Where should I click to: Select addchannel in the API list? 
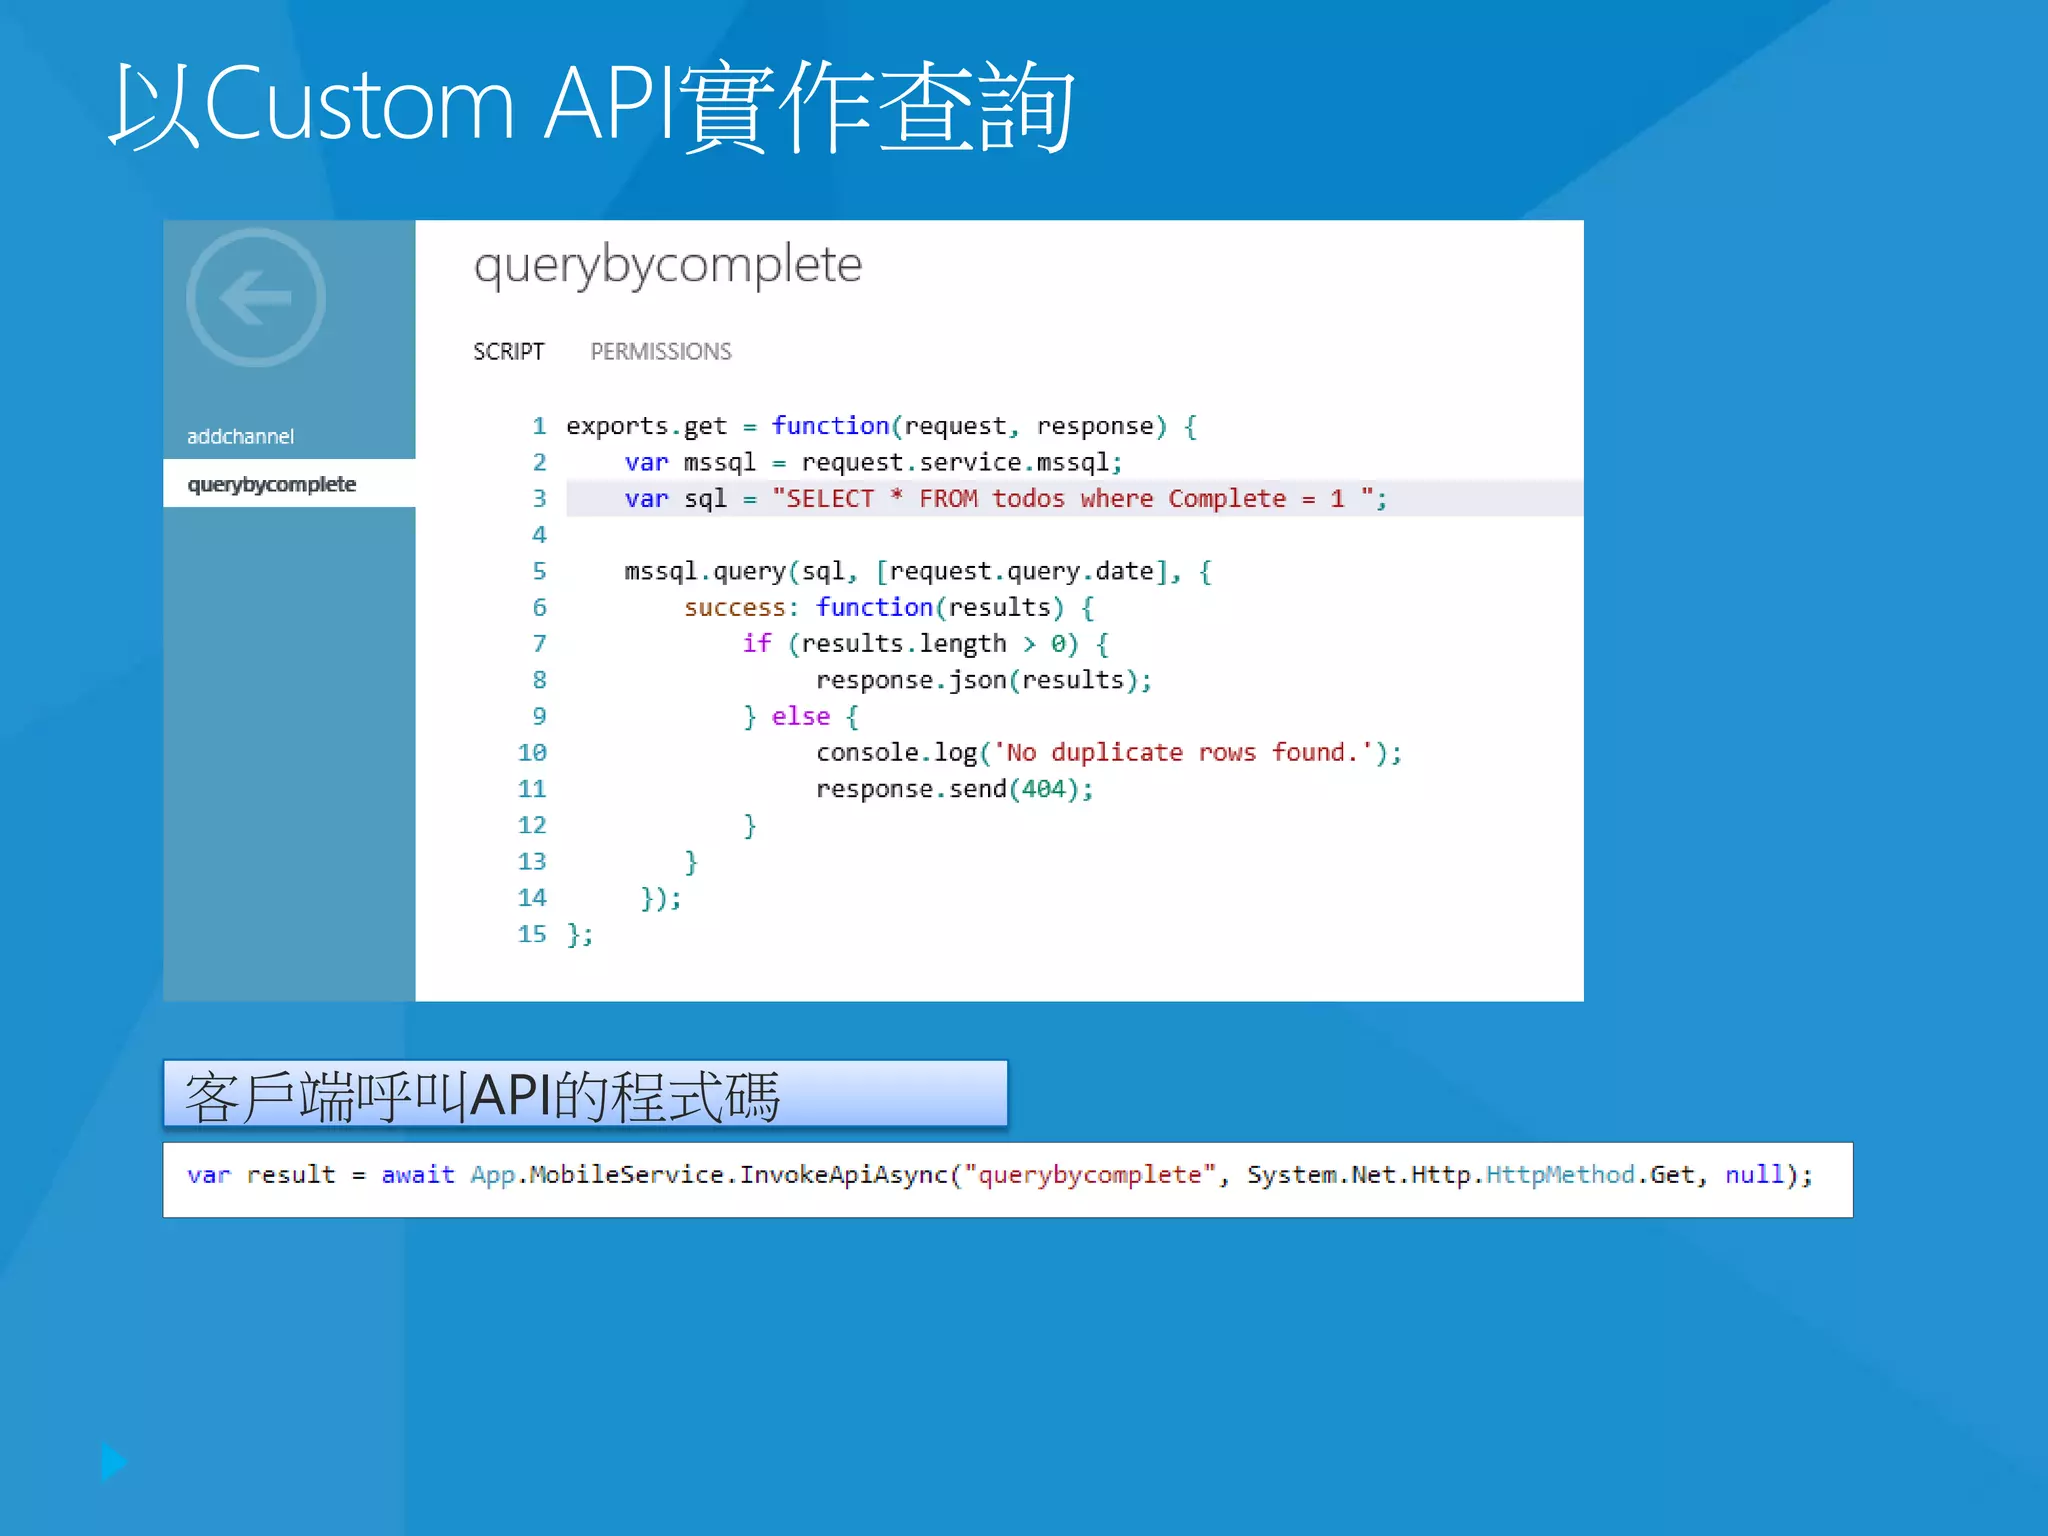pos(240,436)
